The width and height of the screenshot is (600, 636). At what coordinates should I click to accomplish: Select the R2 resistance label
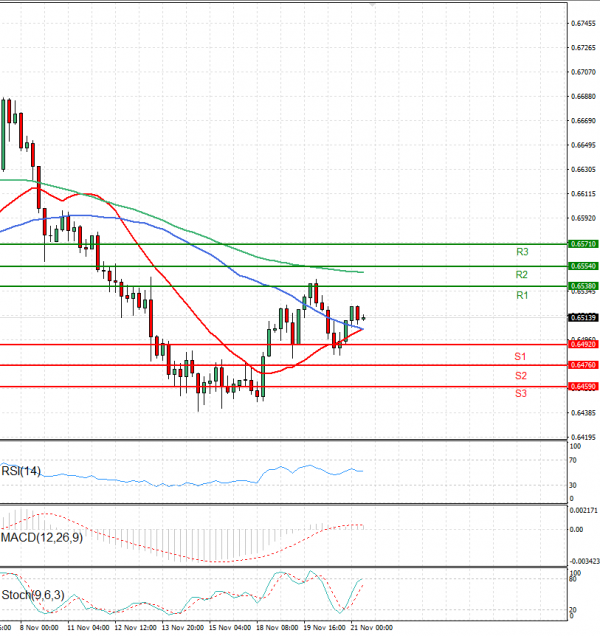[522, 274]
